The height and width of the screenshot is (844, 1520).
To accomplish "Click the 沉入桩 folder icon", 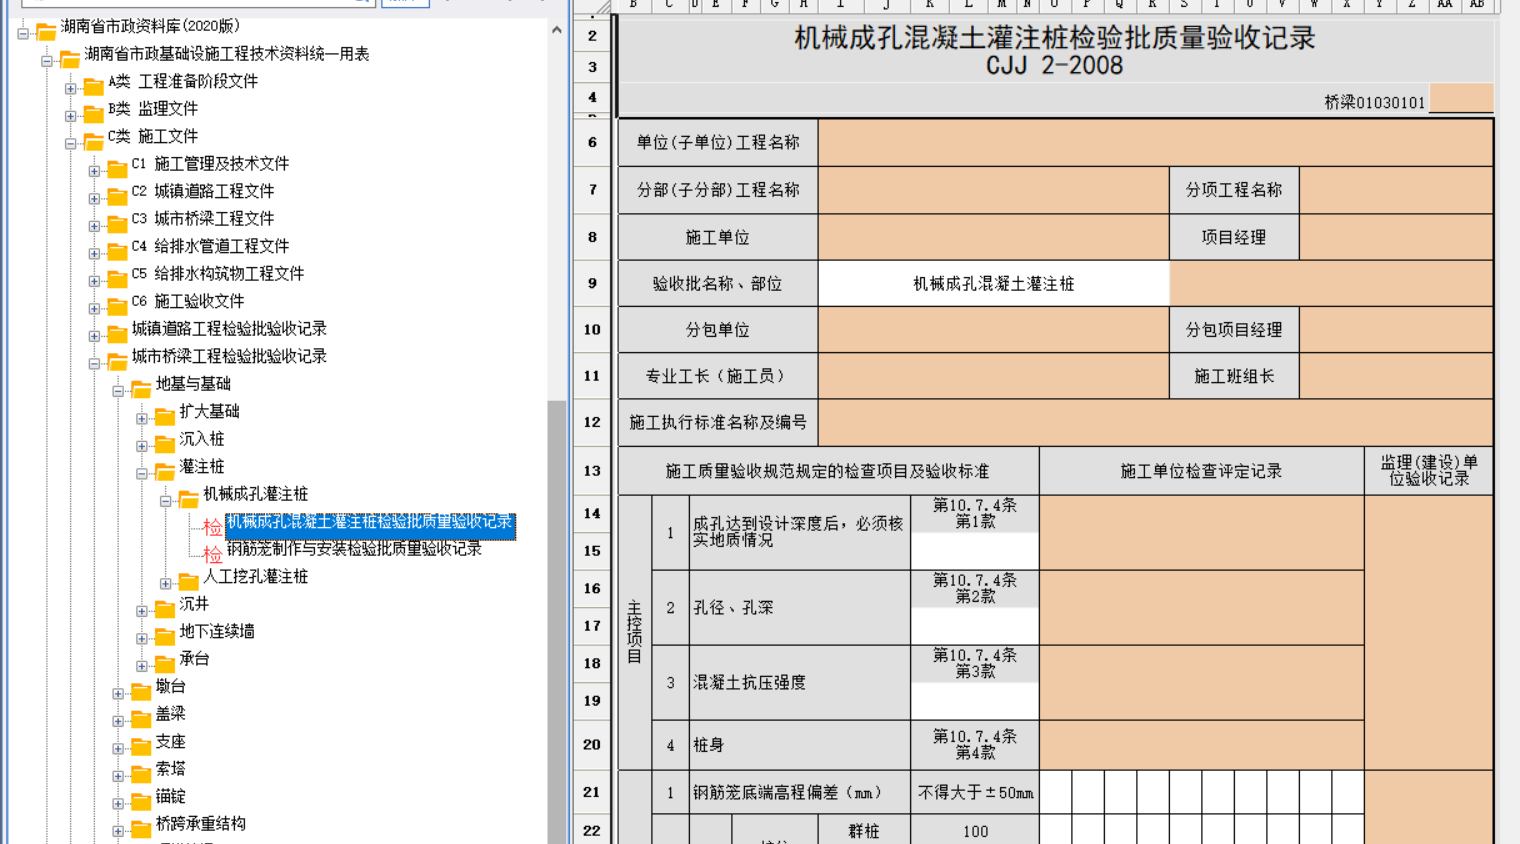I will 165,443.
